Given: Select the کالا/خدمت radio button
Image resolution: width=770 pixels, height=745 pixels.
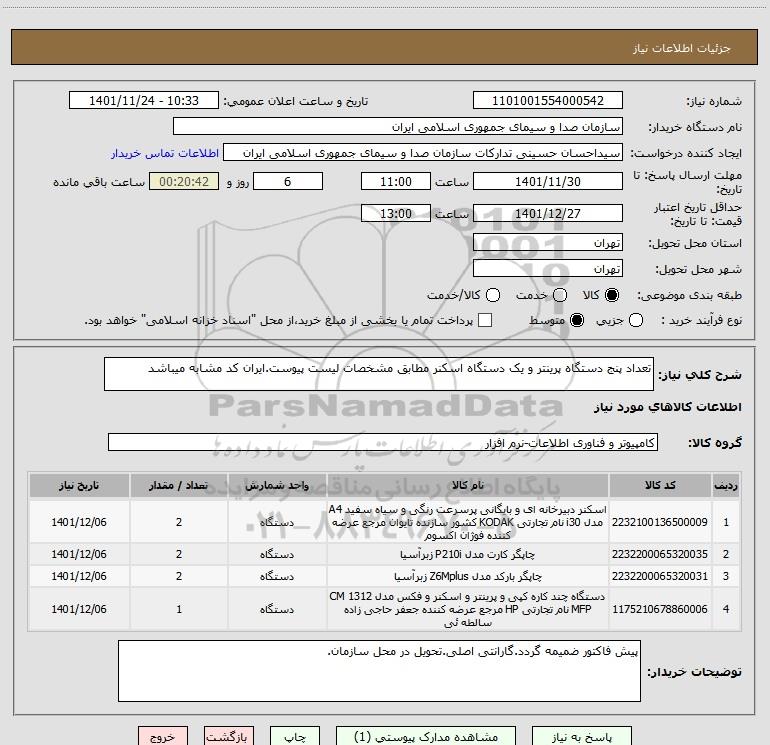Looking at the screenshot, I should tap(493, 295).
